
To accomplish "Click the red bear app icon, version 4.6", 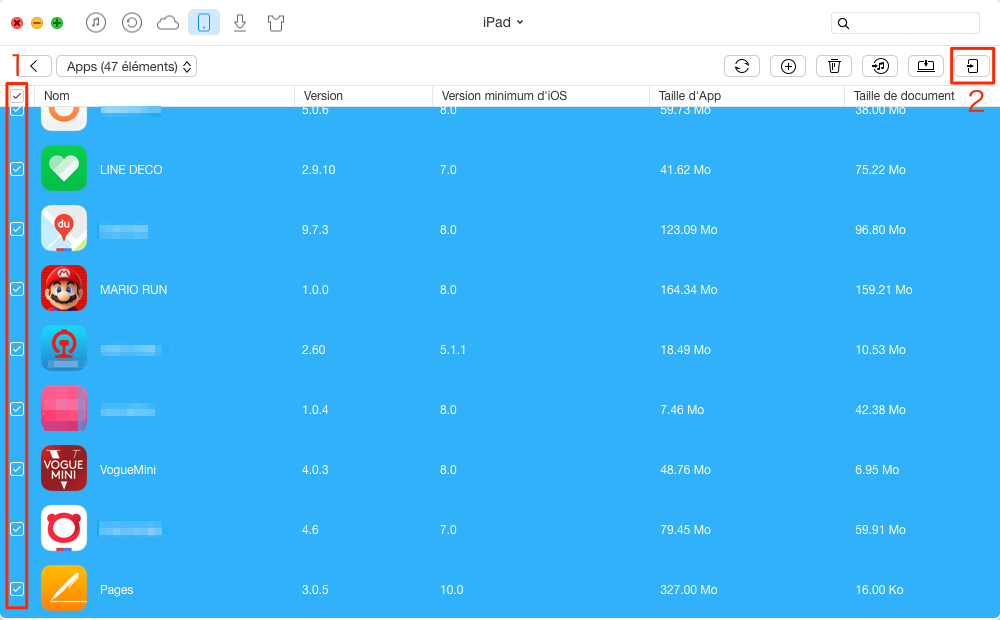I will [x=64, y=528].
